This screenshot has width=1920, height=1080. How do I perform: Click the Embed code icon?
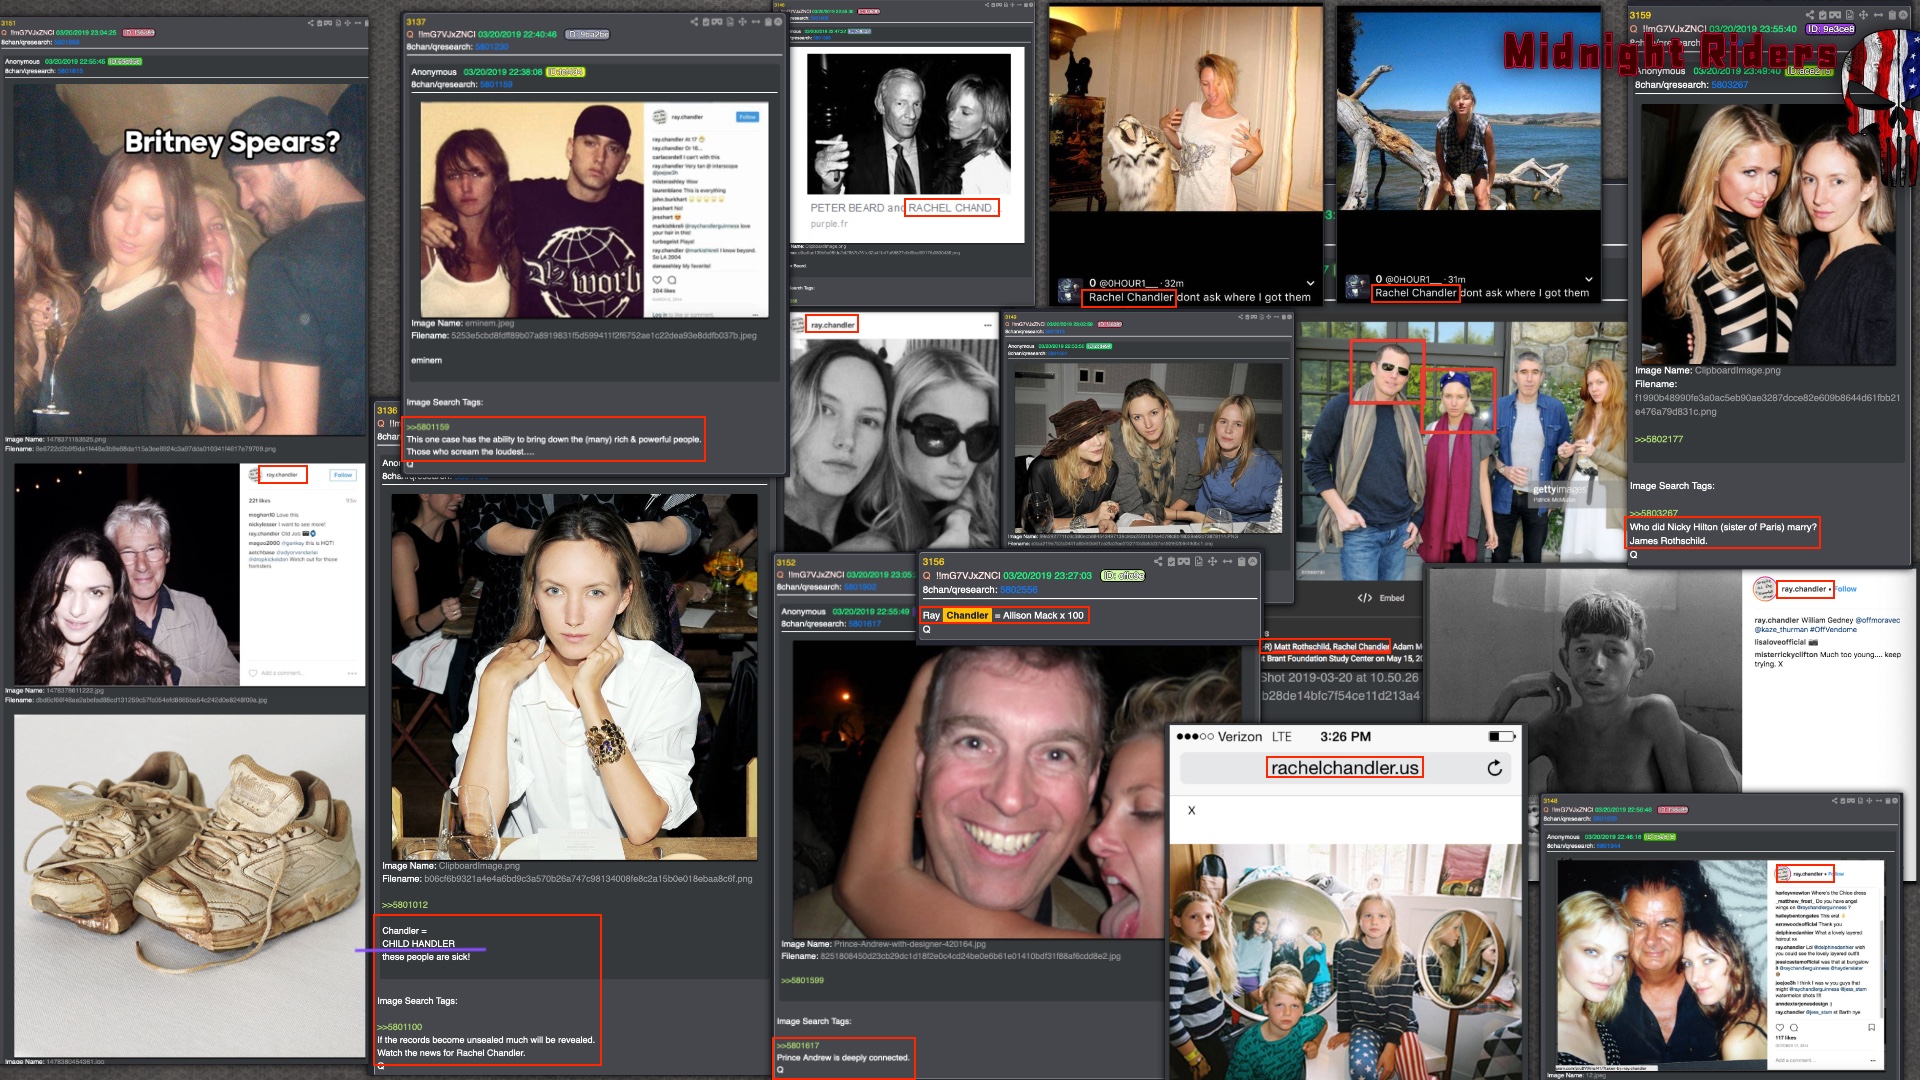(x=1364, y=598)
